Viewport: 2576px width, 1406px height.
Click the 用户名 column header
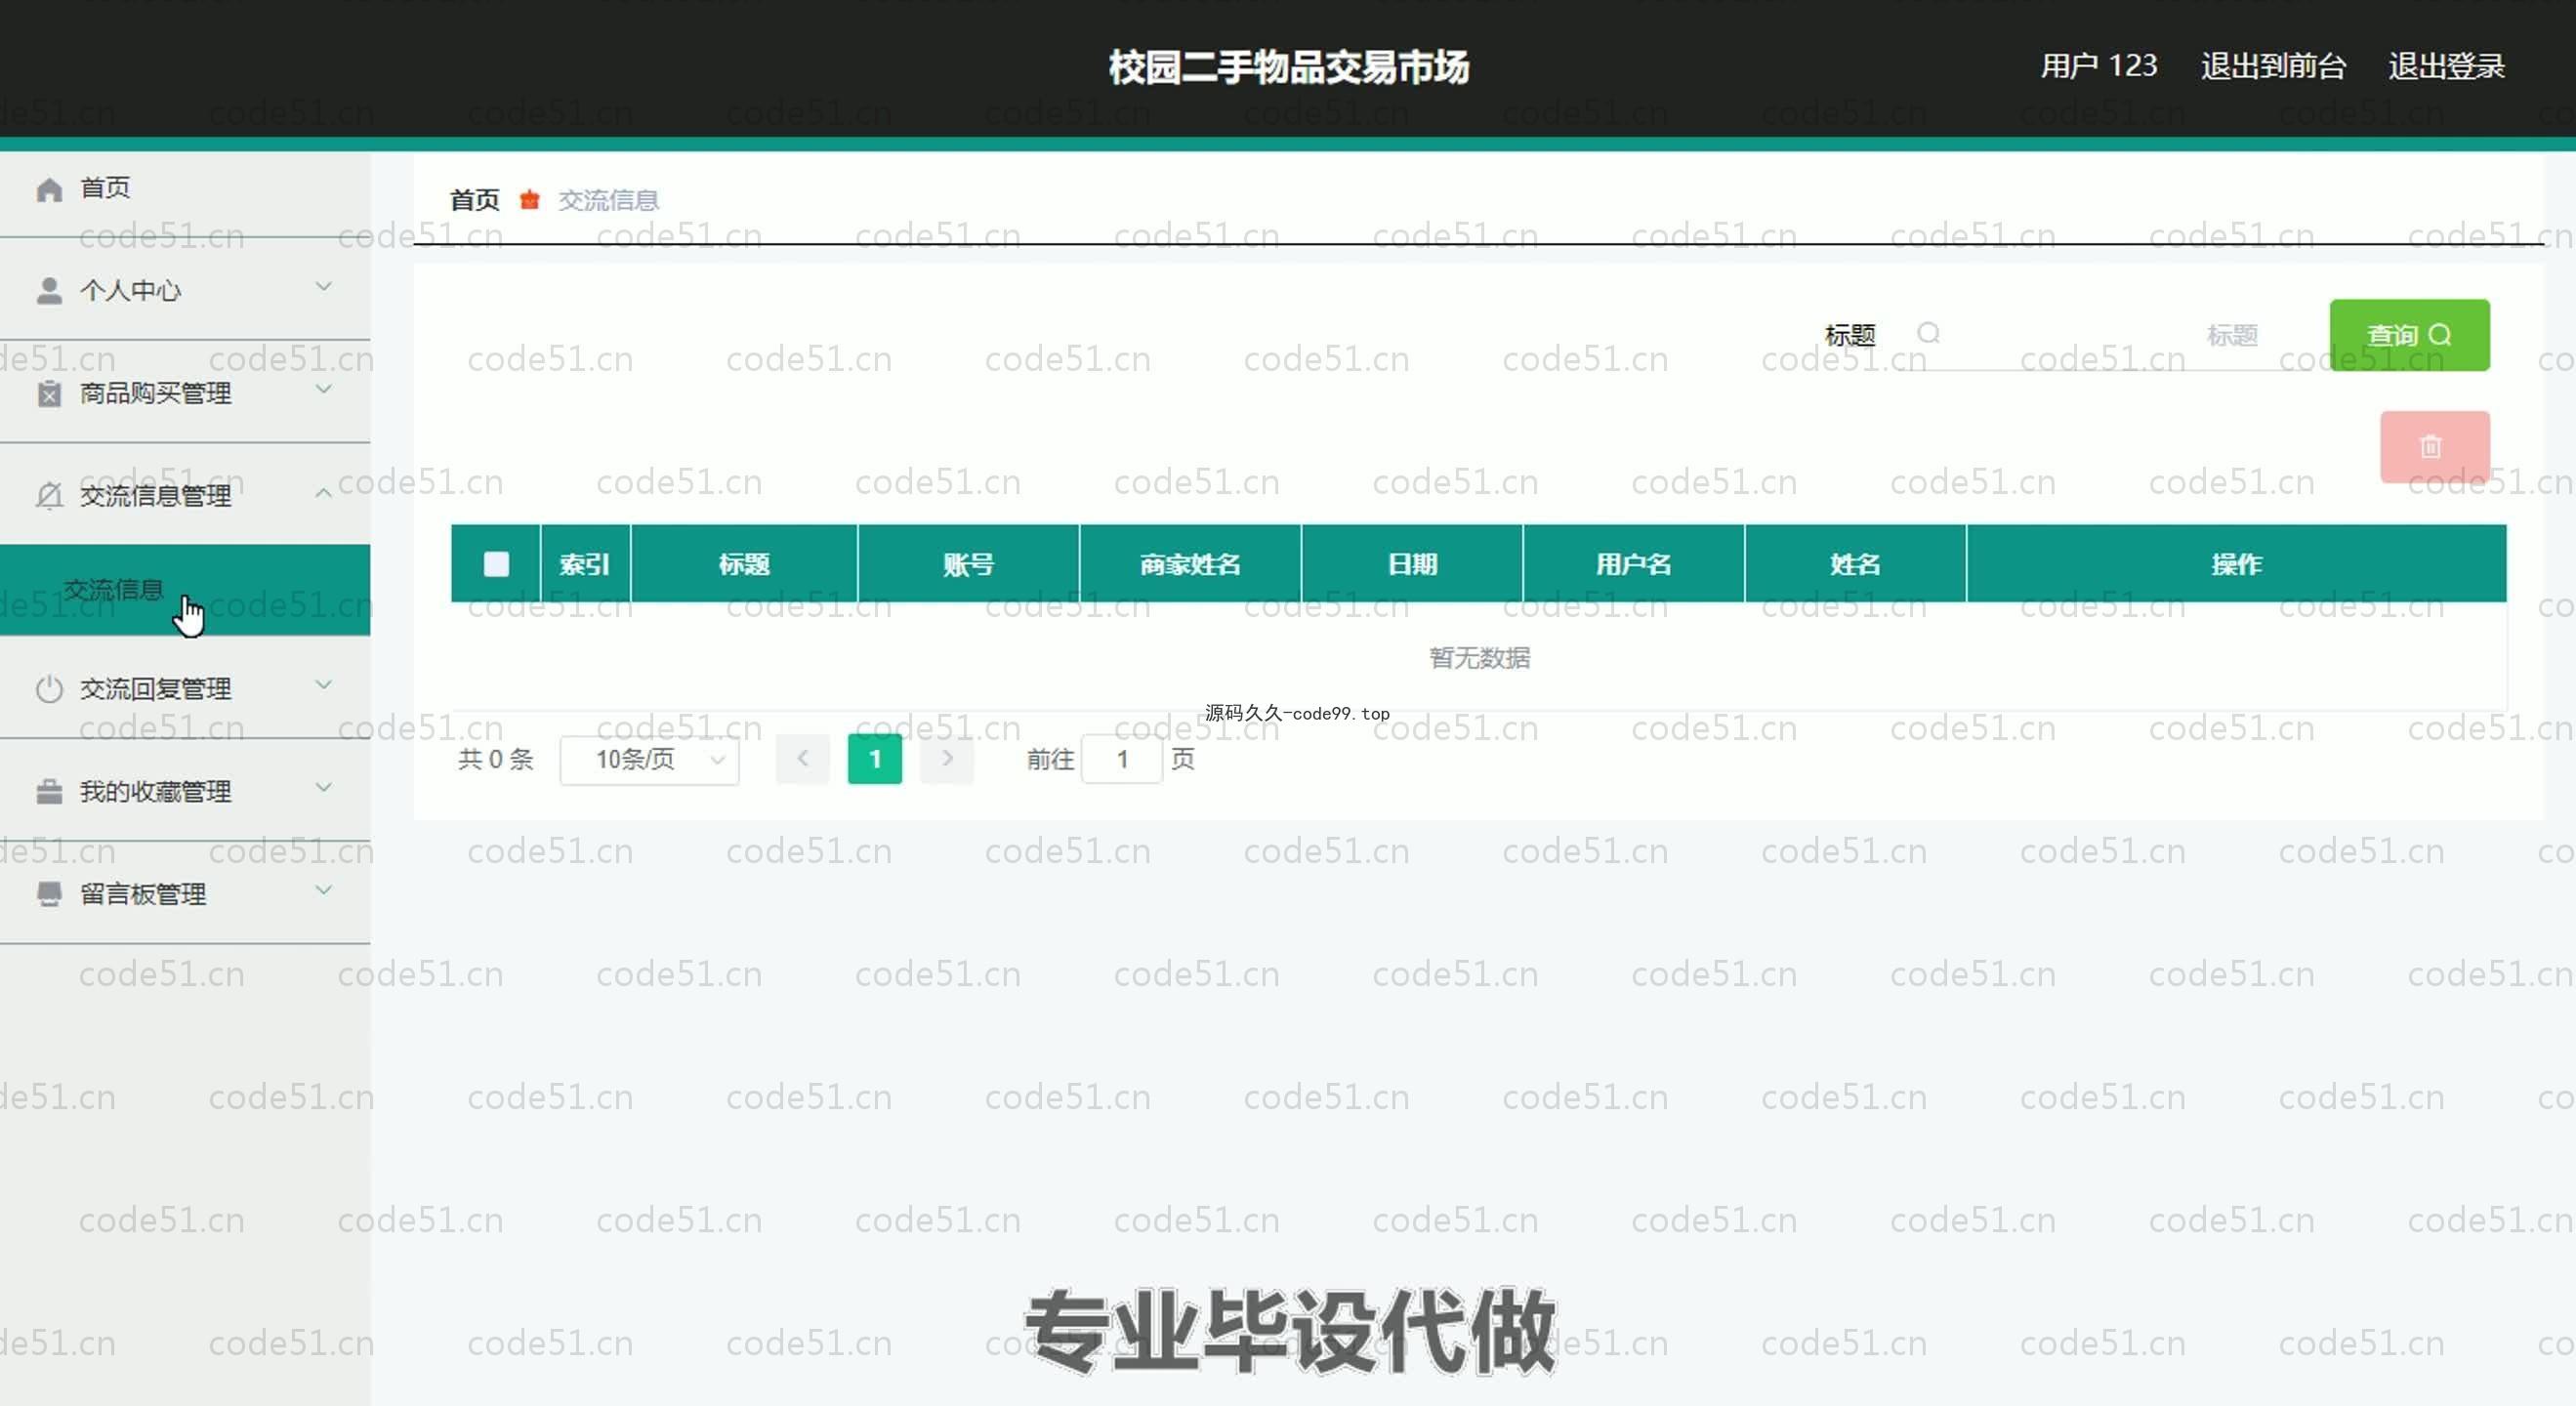[x=1633, y=564]
